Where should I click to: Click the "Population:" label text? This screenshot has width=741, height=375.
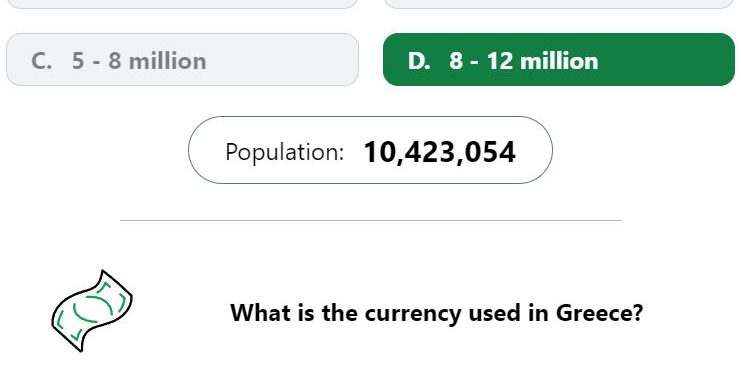tap(284, 152)
